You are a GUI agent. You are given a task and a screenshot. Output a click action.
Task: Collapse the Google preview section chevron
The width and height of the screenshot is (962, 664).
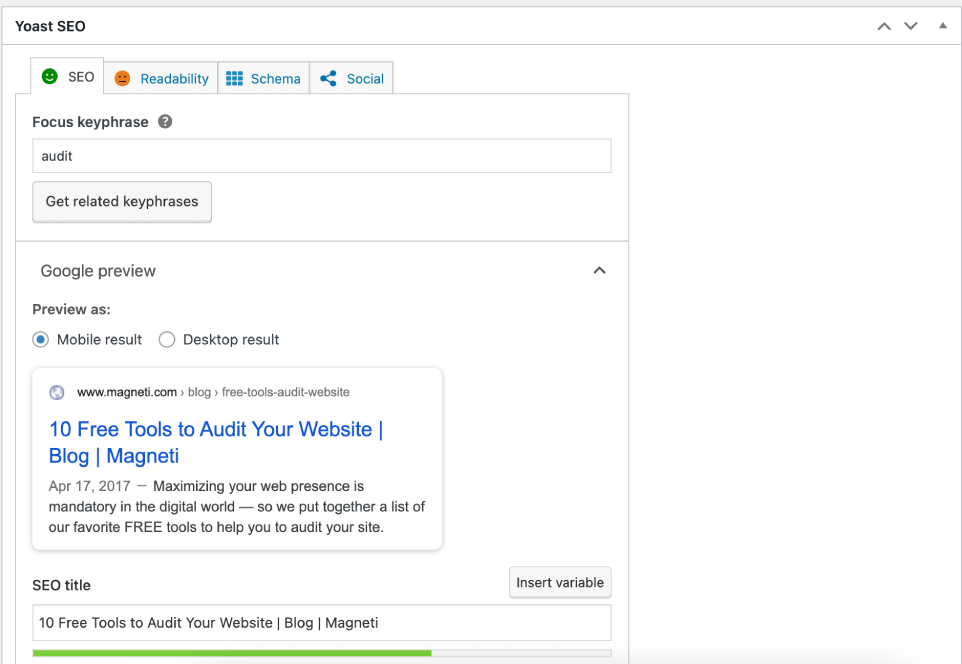click(x=599, y=270)
